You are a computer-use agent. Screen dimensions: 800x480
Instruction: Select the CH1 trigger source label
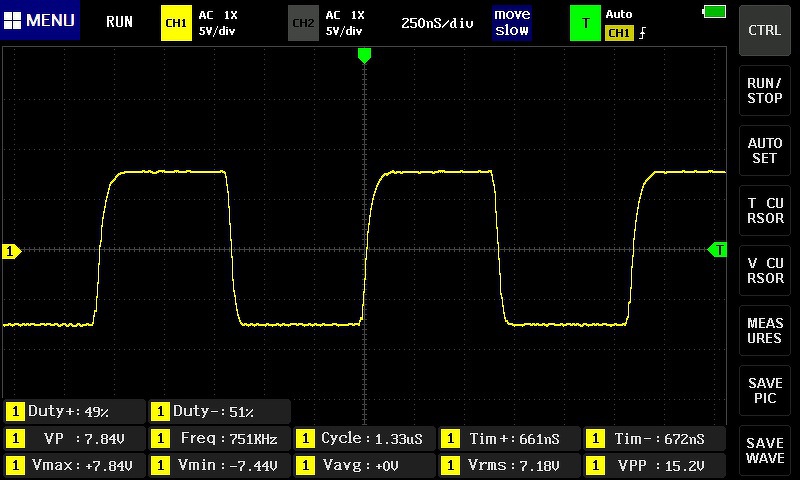coord(619,33)
